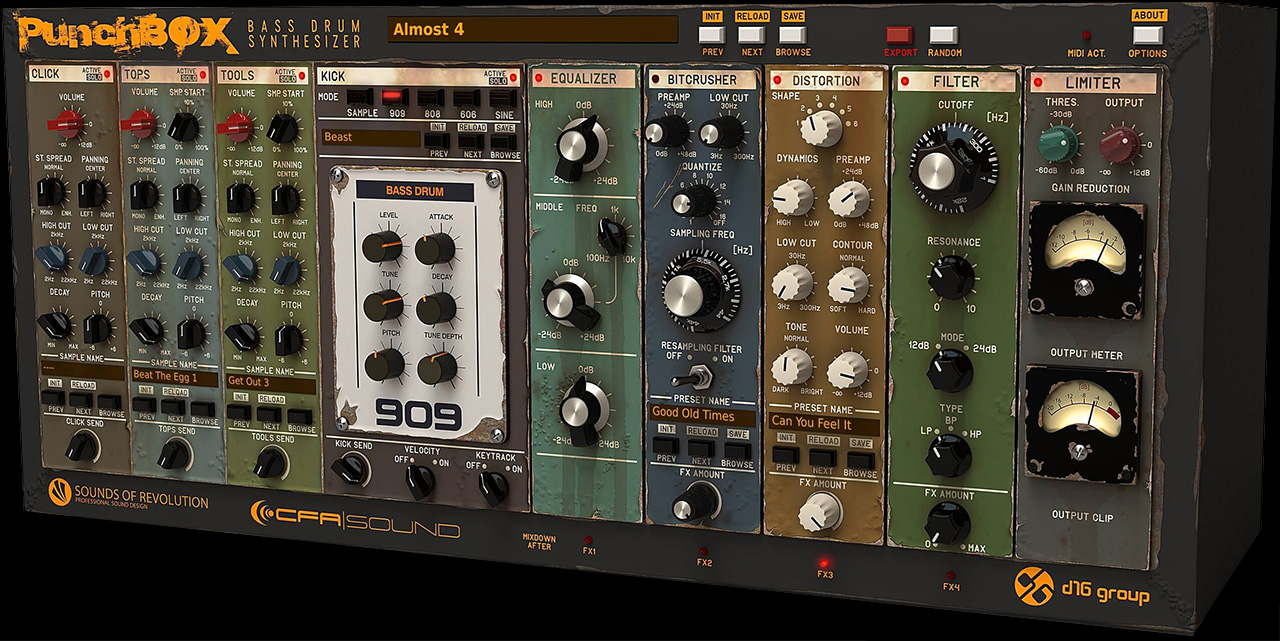Click the TOPS SEND knob

175,454
